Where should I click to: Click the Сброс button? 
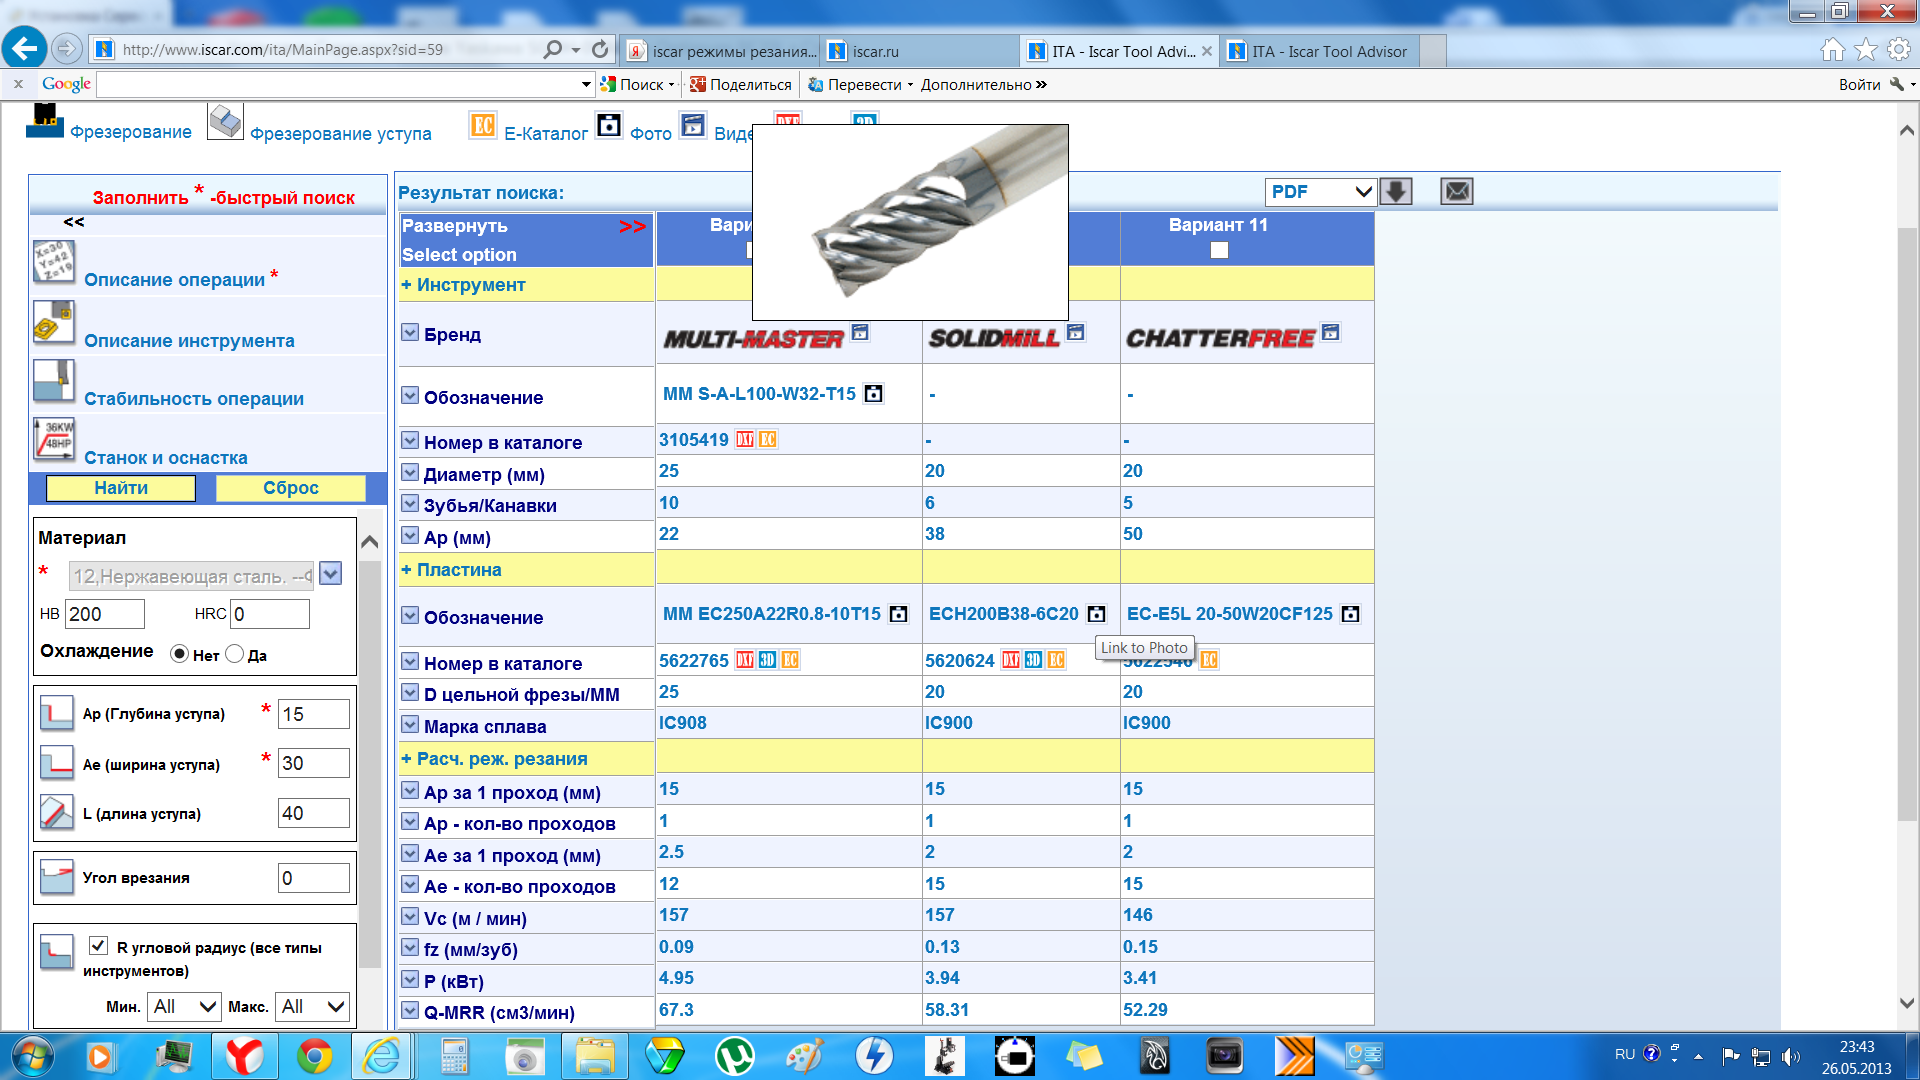290,488
